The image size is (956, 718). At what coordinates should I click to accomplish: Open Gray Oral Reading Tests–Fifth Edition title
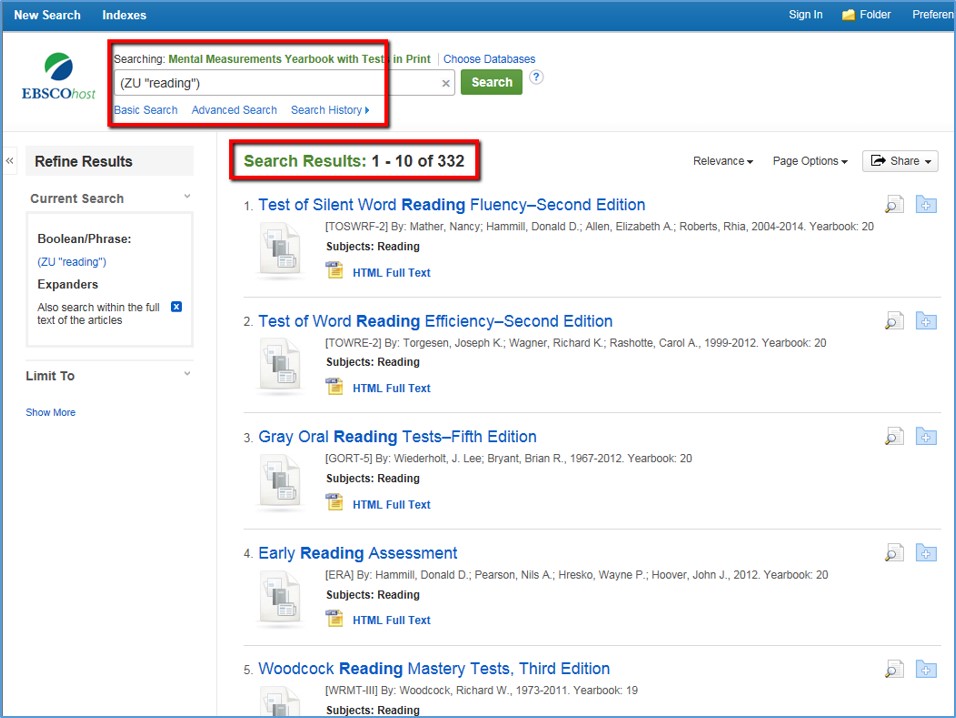pos(398,436)
